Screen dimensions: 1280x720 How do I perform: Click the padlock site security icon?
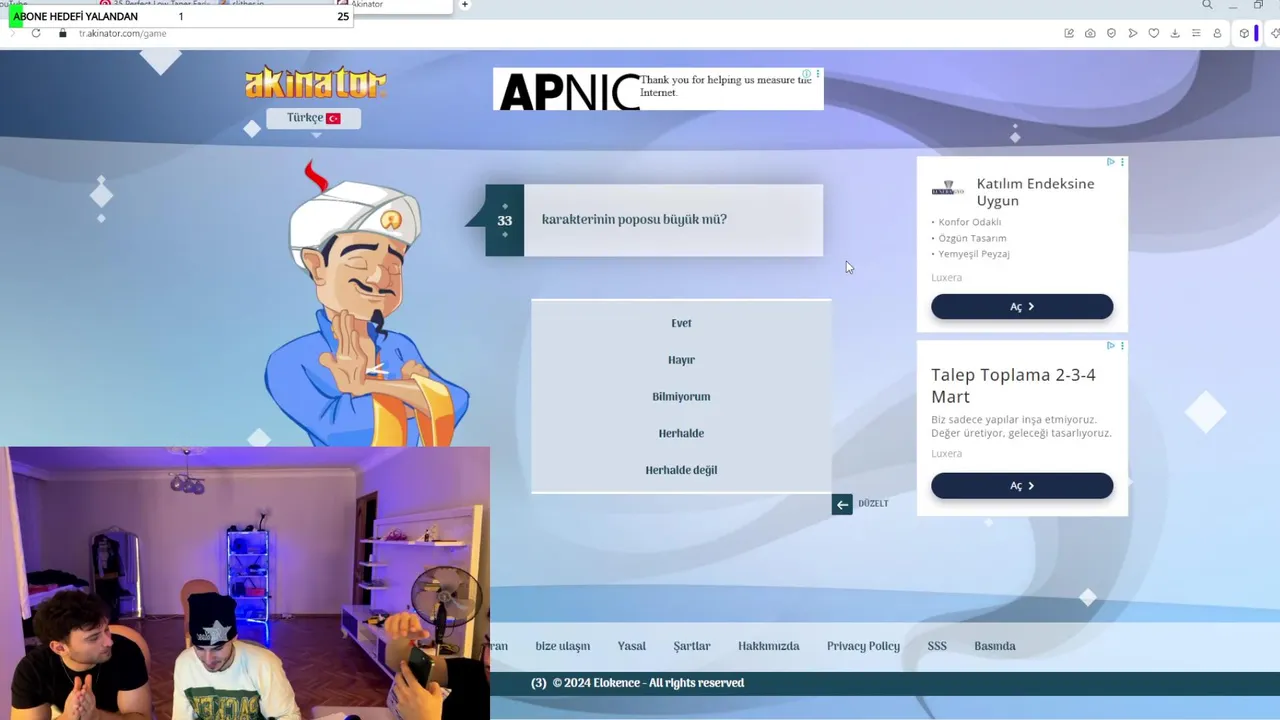(x=62, y=33)
